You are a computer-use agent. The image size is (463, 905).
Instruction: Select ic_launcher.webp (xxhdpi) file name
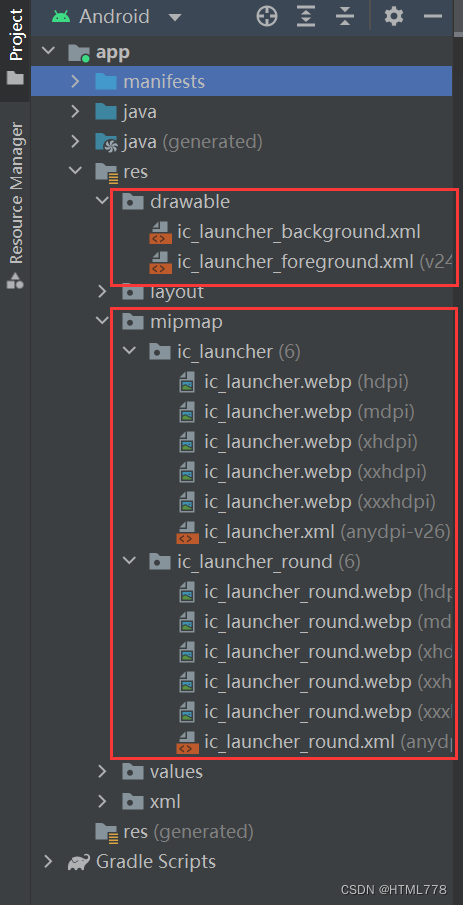[278, 472]
